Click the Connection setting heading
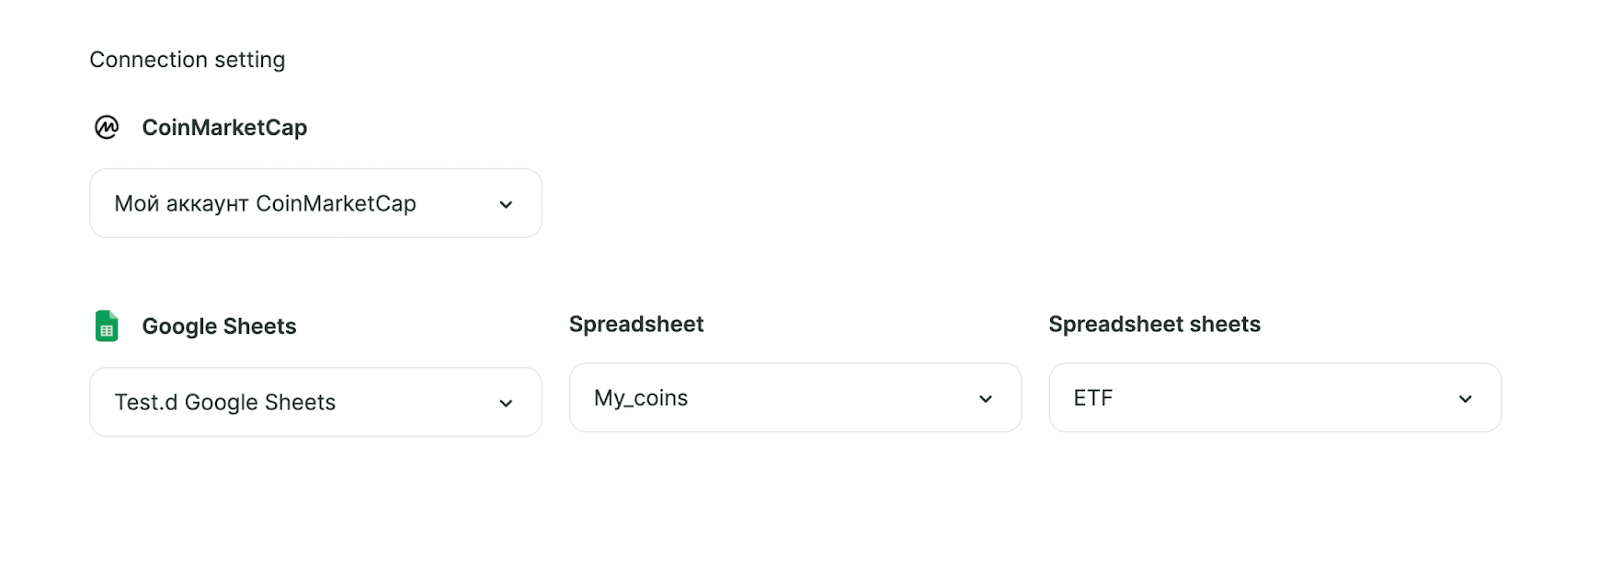This screenshot has width=1600, height=580. click(188, 60)
